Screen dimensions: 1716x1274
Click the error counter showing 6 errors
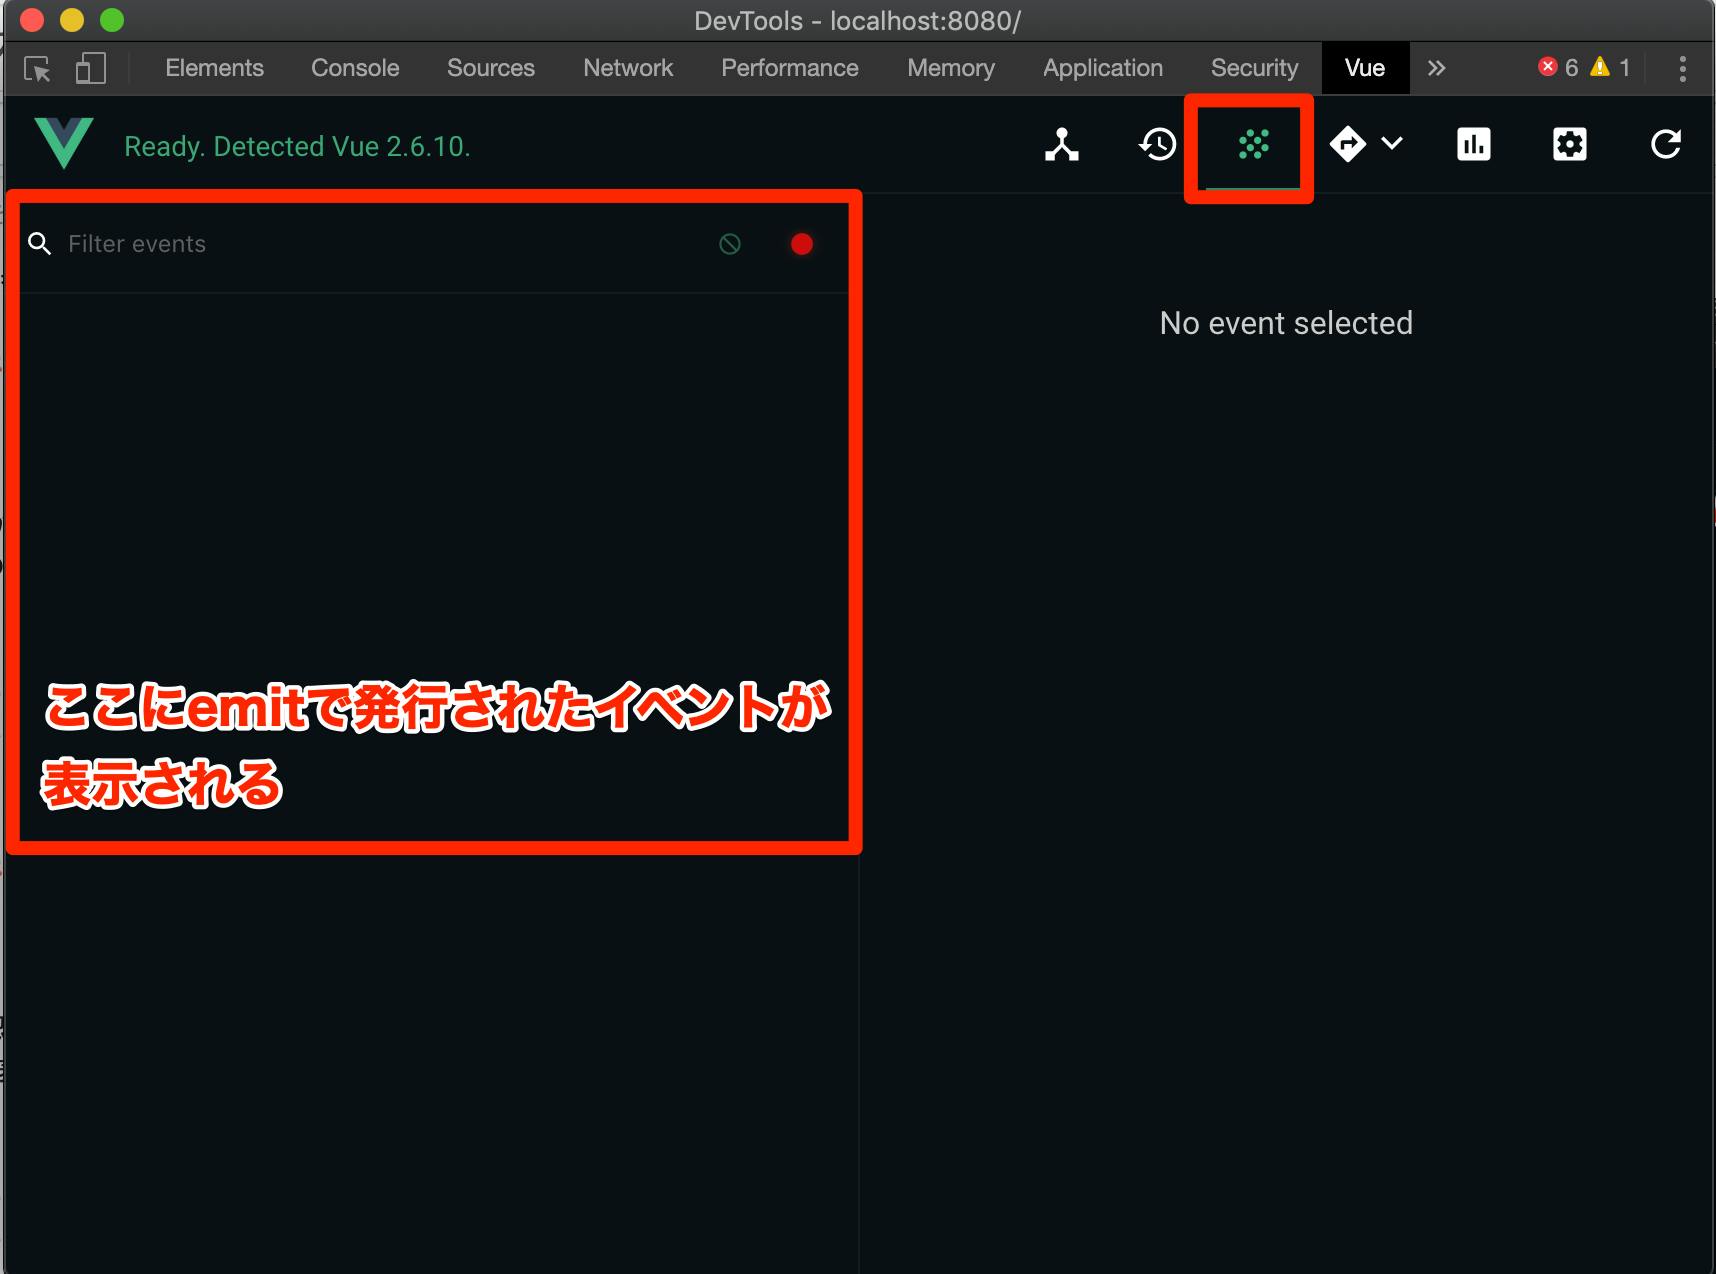[x=1558, y=67]
